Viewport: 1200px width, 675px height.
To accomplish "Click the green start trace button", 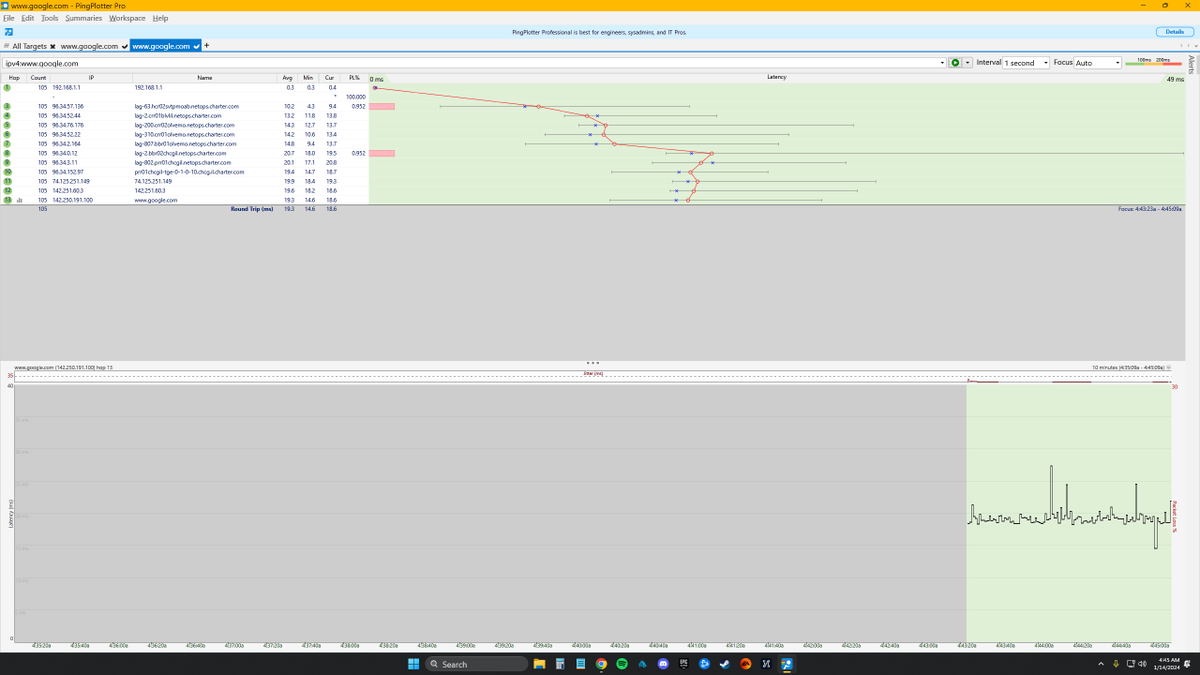I will point(956,63).
